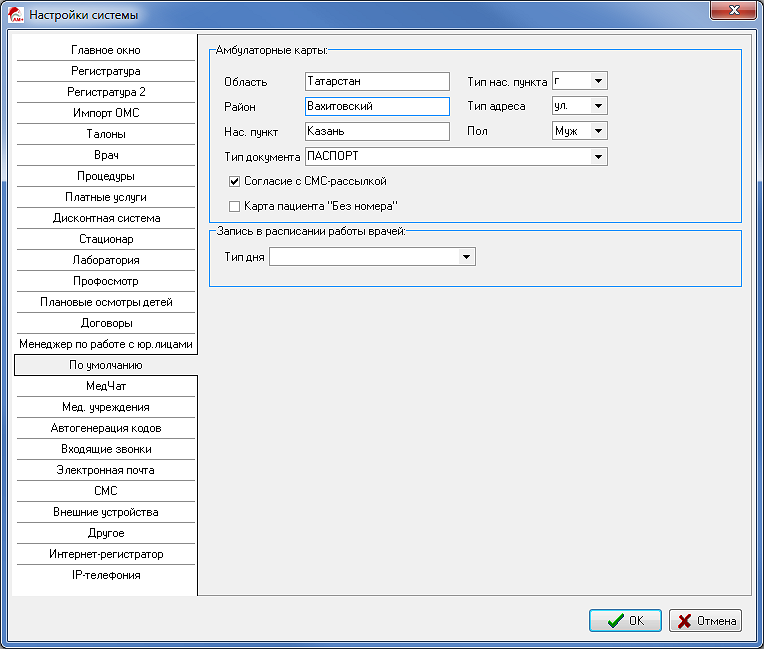Click the Область field with Татарстан
The height and width of the screenshot is (649, 764).
tap(377, 81)
